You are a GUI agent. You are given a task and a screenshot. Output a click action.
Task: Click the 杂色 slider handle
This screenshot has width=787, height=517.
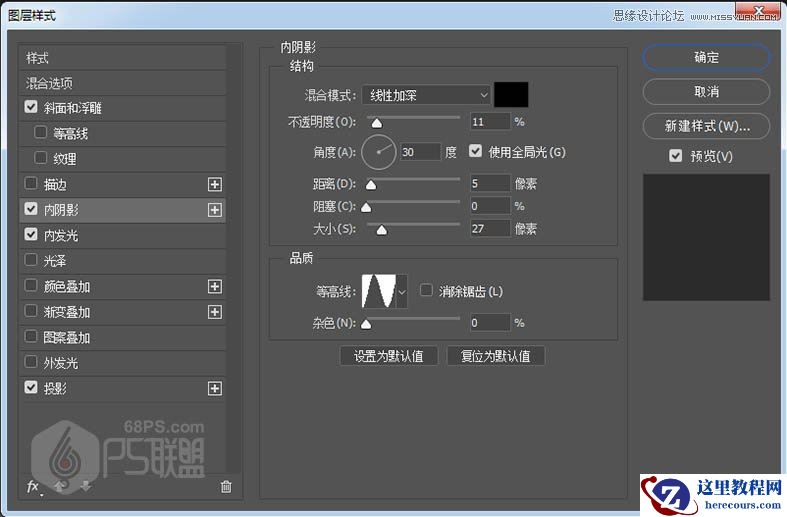pos(366,324)
